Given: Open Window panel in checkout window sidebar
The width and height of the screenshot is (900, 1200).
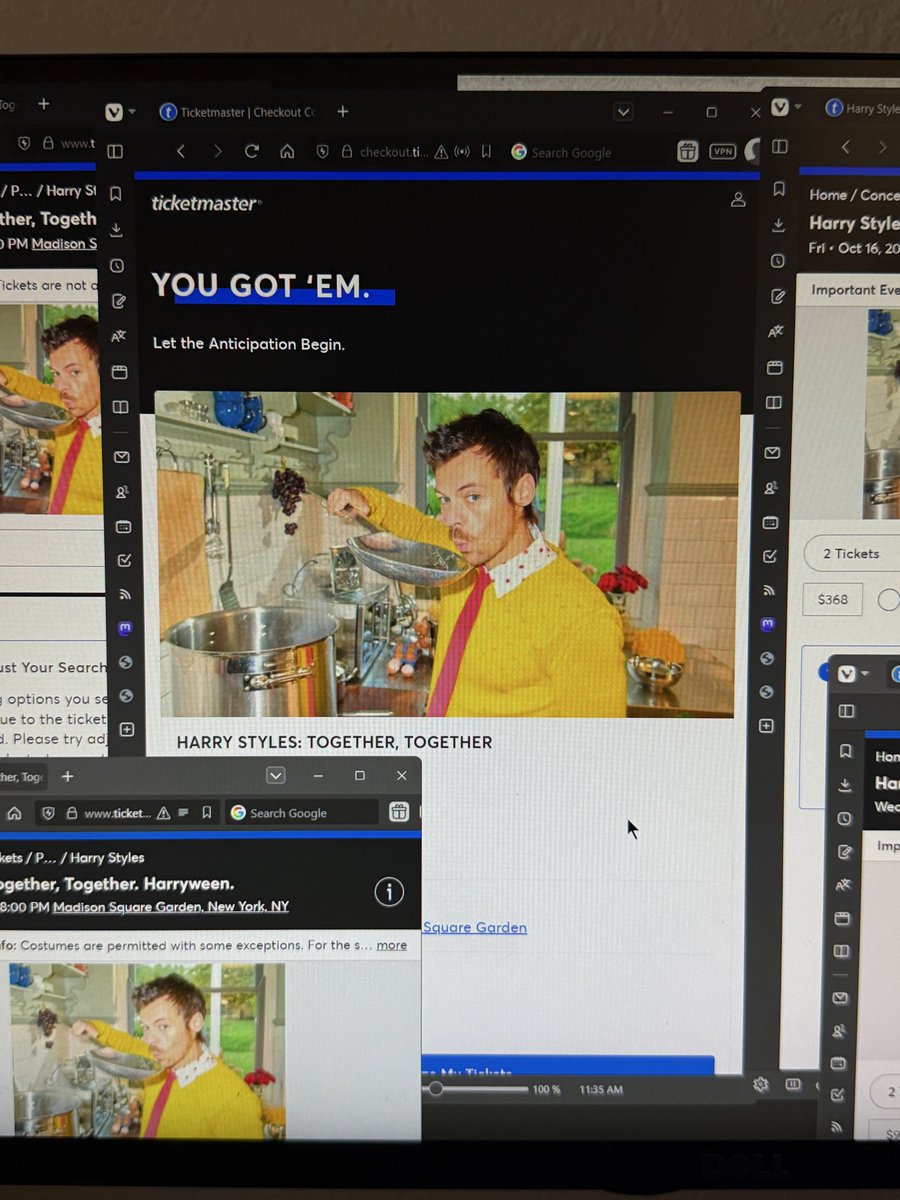Looking at the screenshot, I should [x=119, y=372].
